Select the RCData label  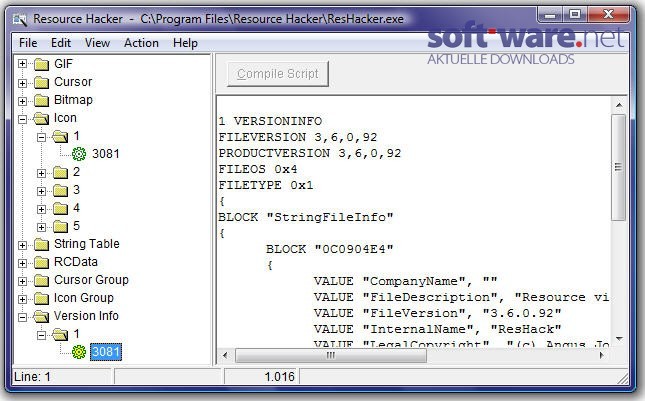click(x=76, y=262)
